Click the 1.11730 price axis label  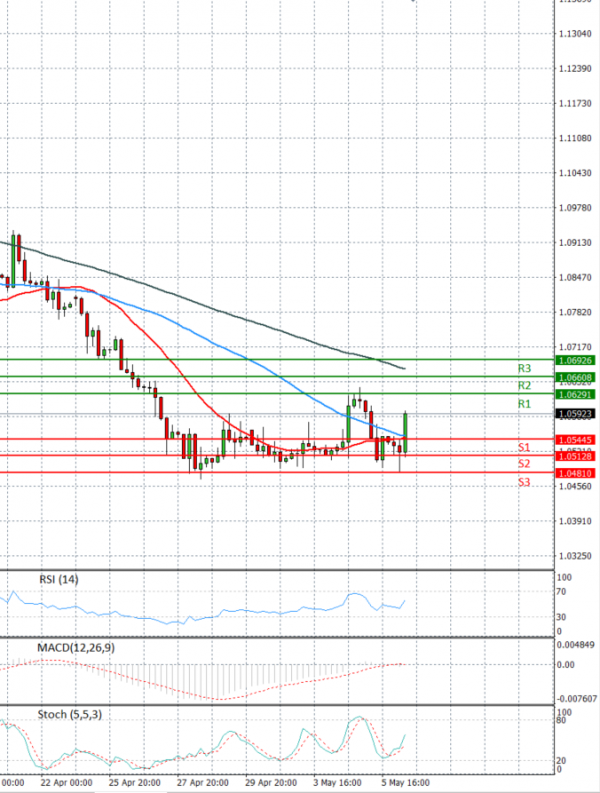(575, 104)
